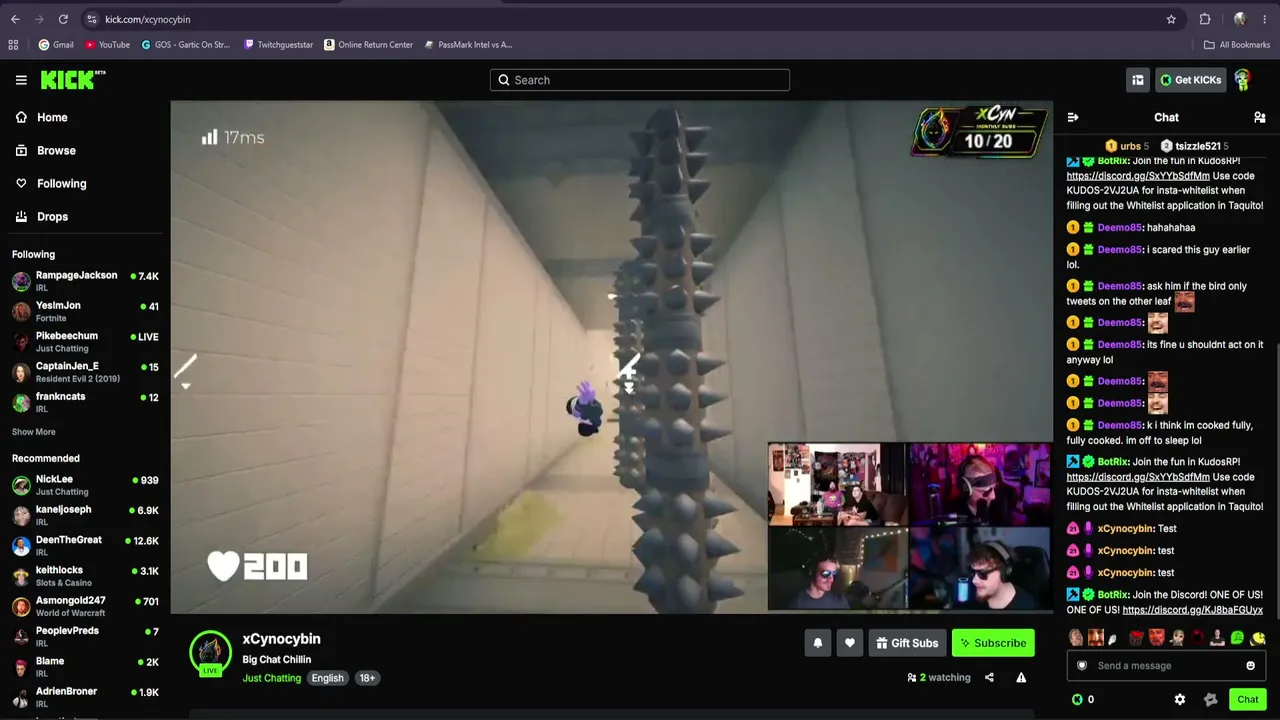1280x720 pixels.
Task: Open the Chrome apps grid
Action: [13, 44]
